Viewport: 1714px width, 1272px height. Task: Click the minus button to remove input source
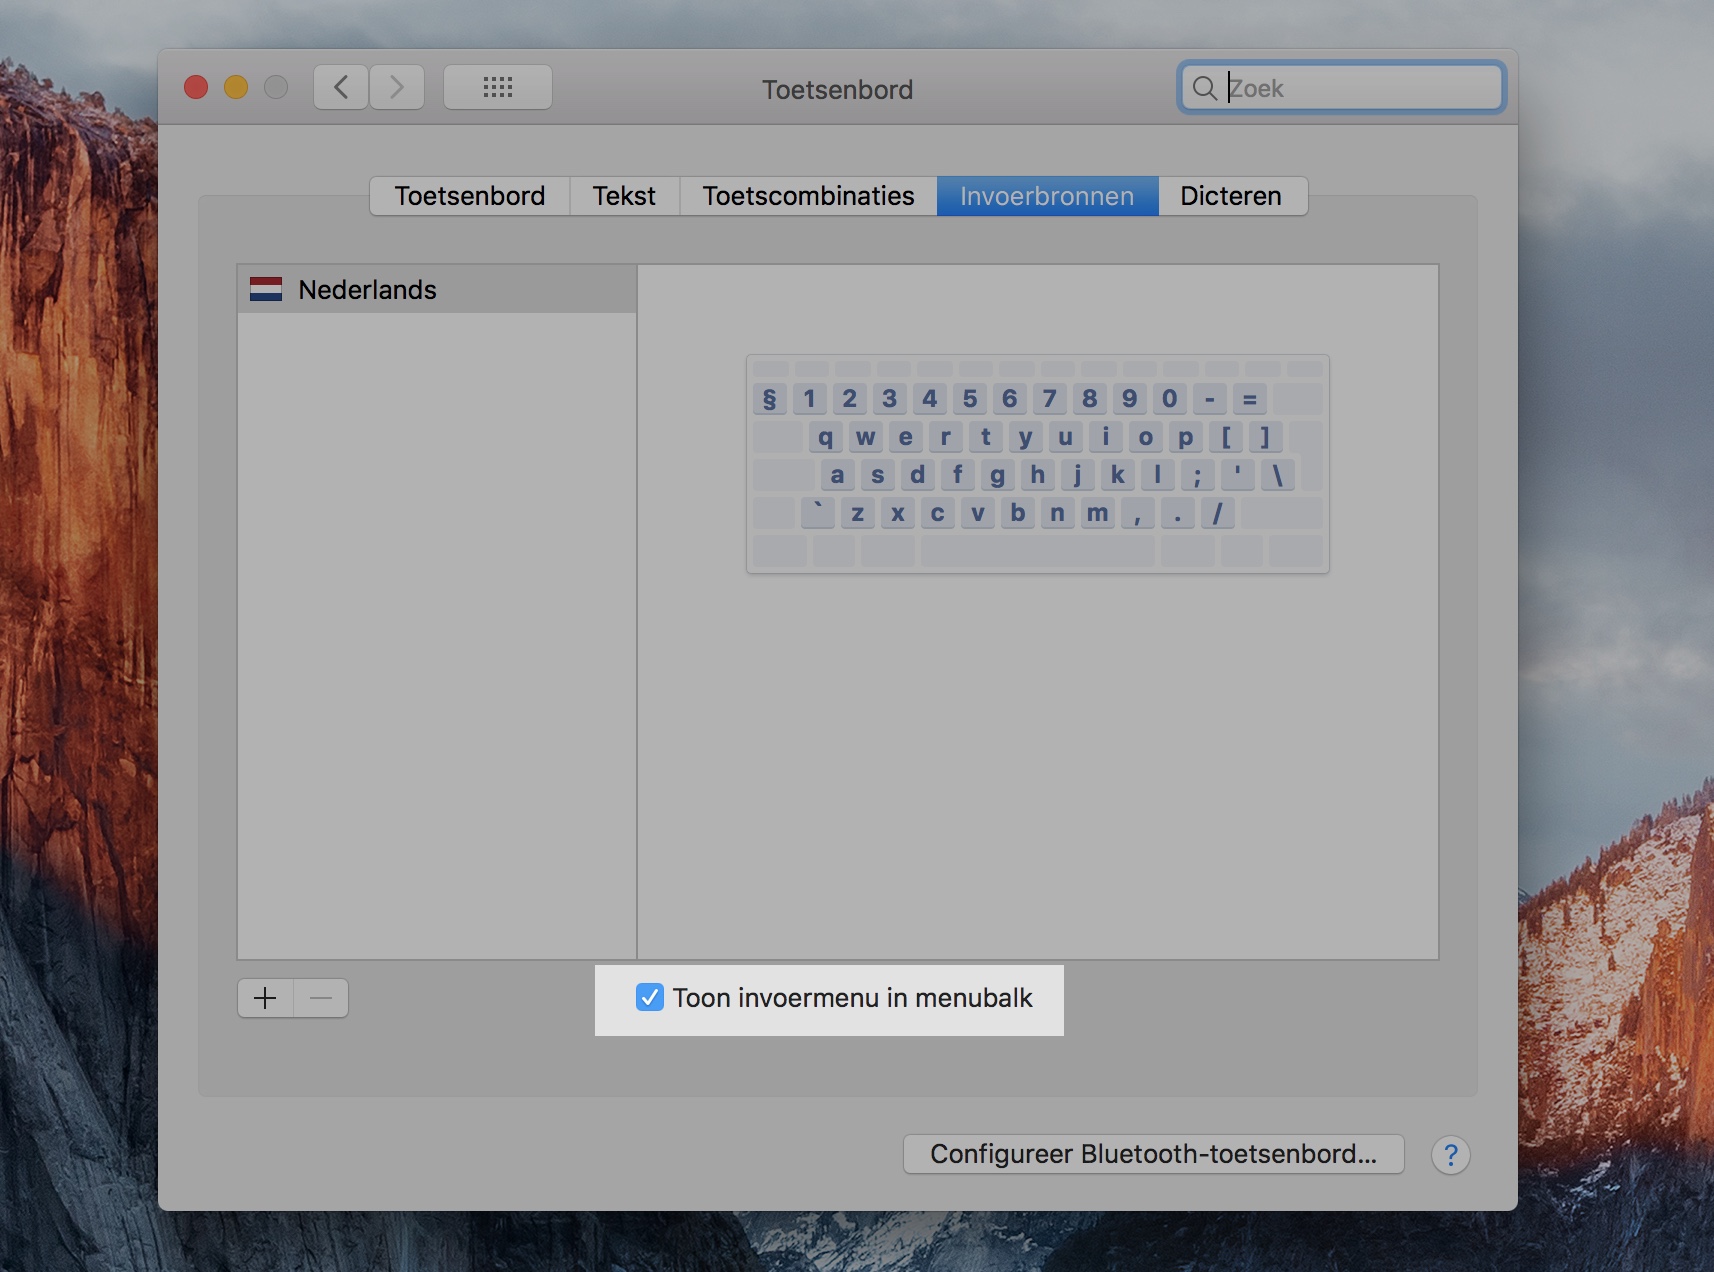click(321, 998)
